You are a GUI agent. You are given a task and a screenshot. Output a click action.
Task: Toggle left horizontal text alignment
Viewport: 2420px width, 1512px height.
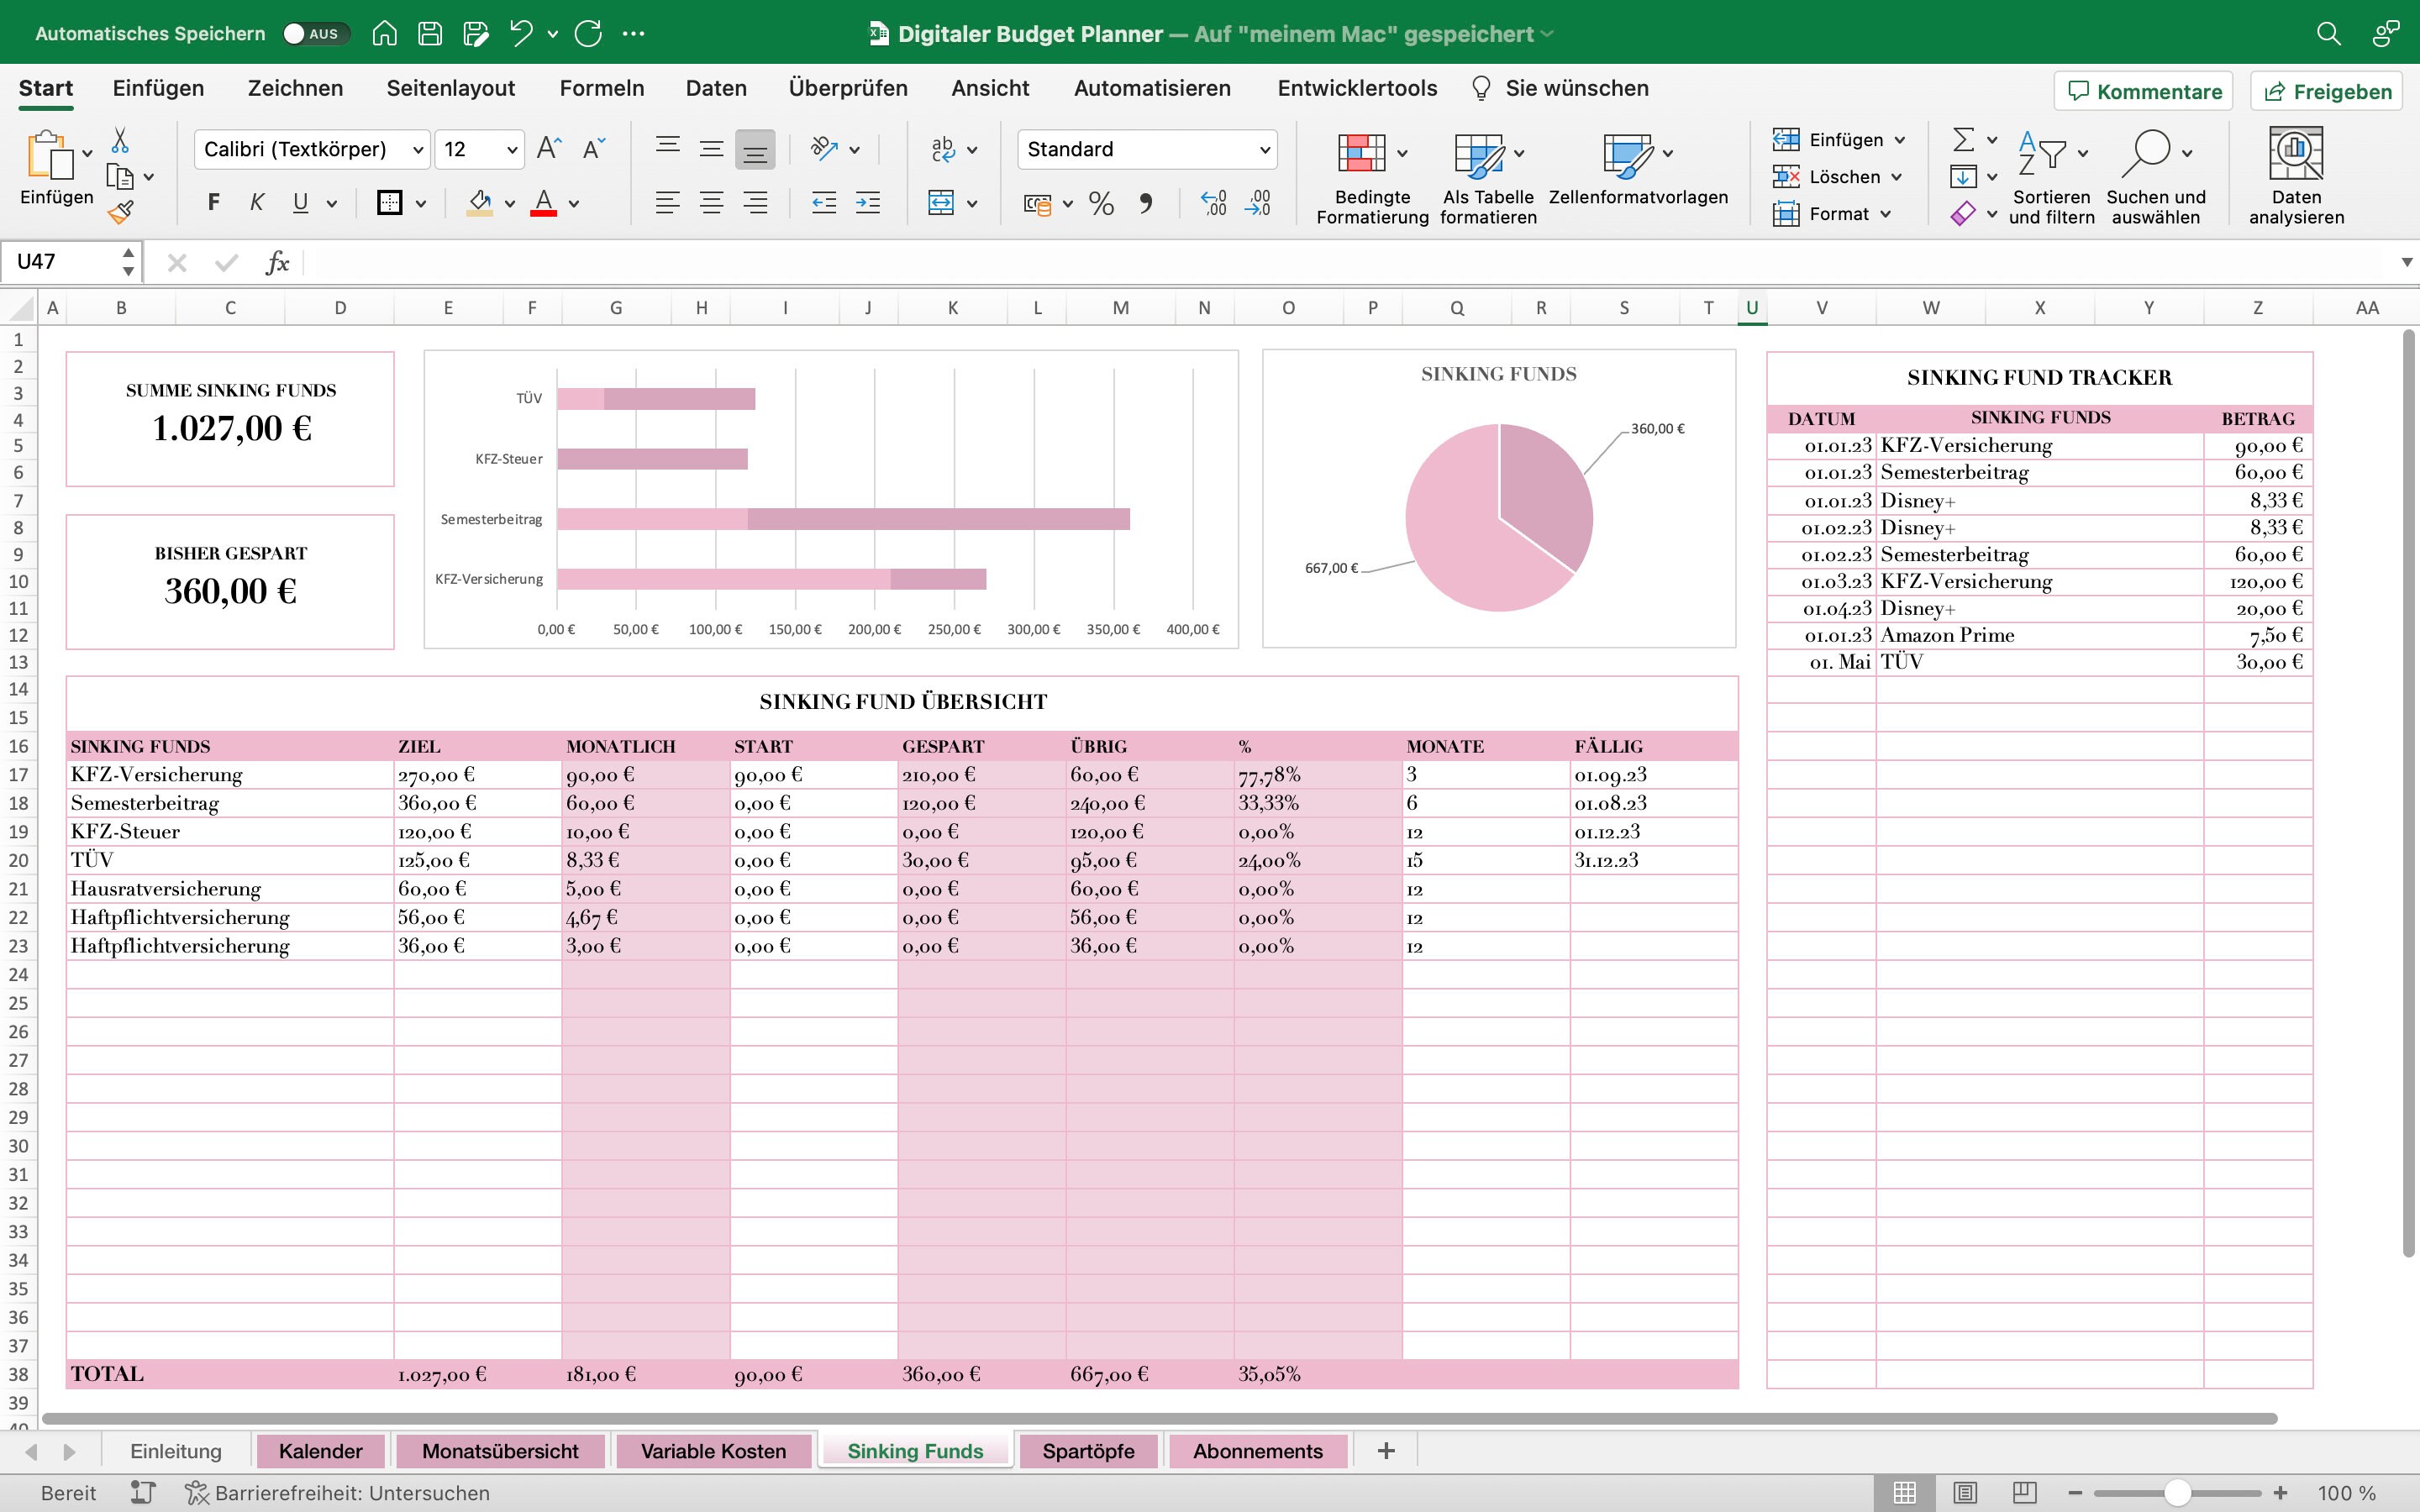pyautogui.click(x=668, y=203)
